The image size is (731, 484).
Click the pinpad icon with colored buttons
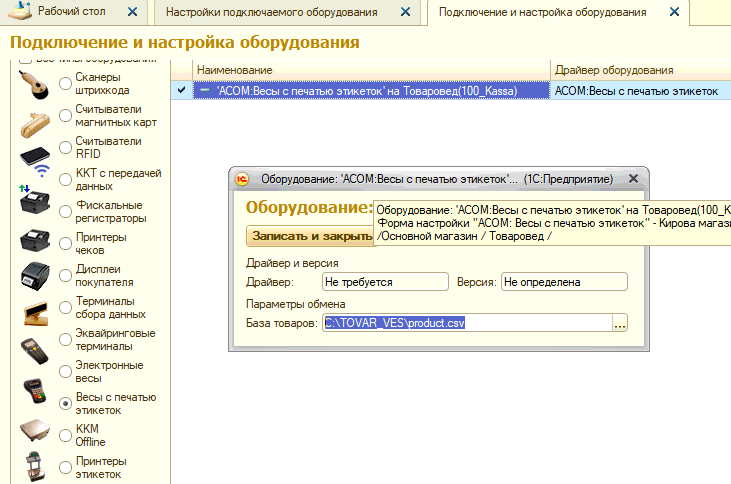[x=35, y=391]
